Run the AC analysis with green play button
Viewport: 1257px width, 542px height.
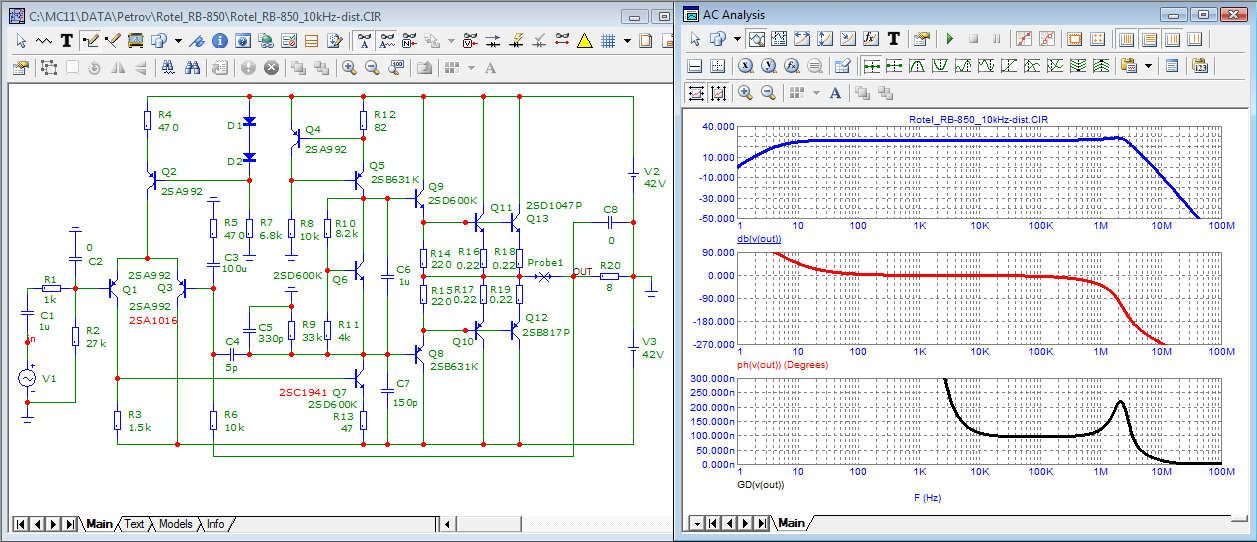(950, 39)
